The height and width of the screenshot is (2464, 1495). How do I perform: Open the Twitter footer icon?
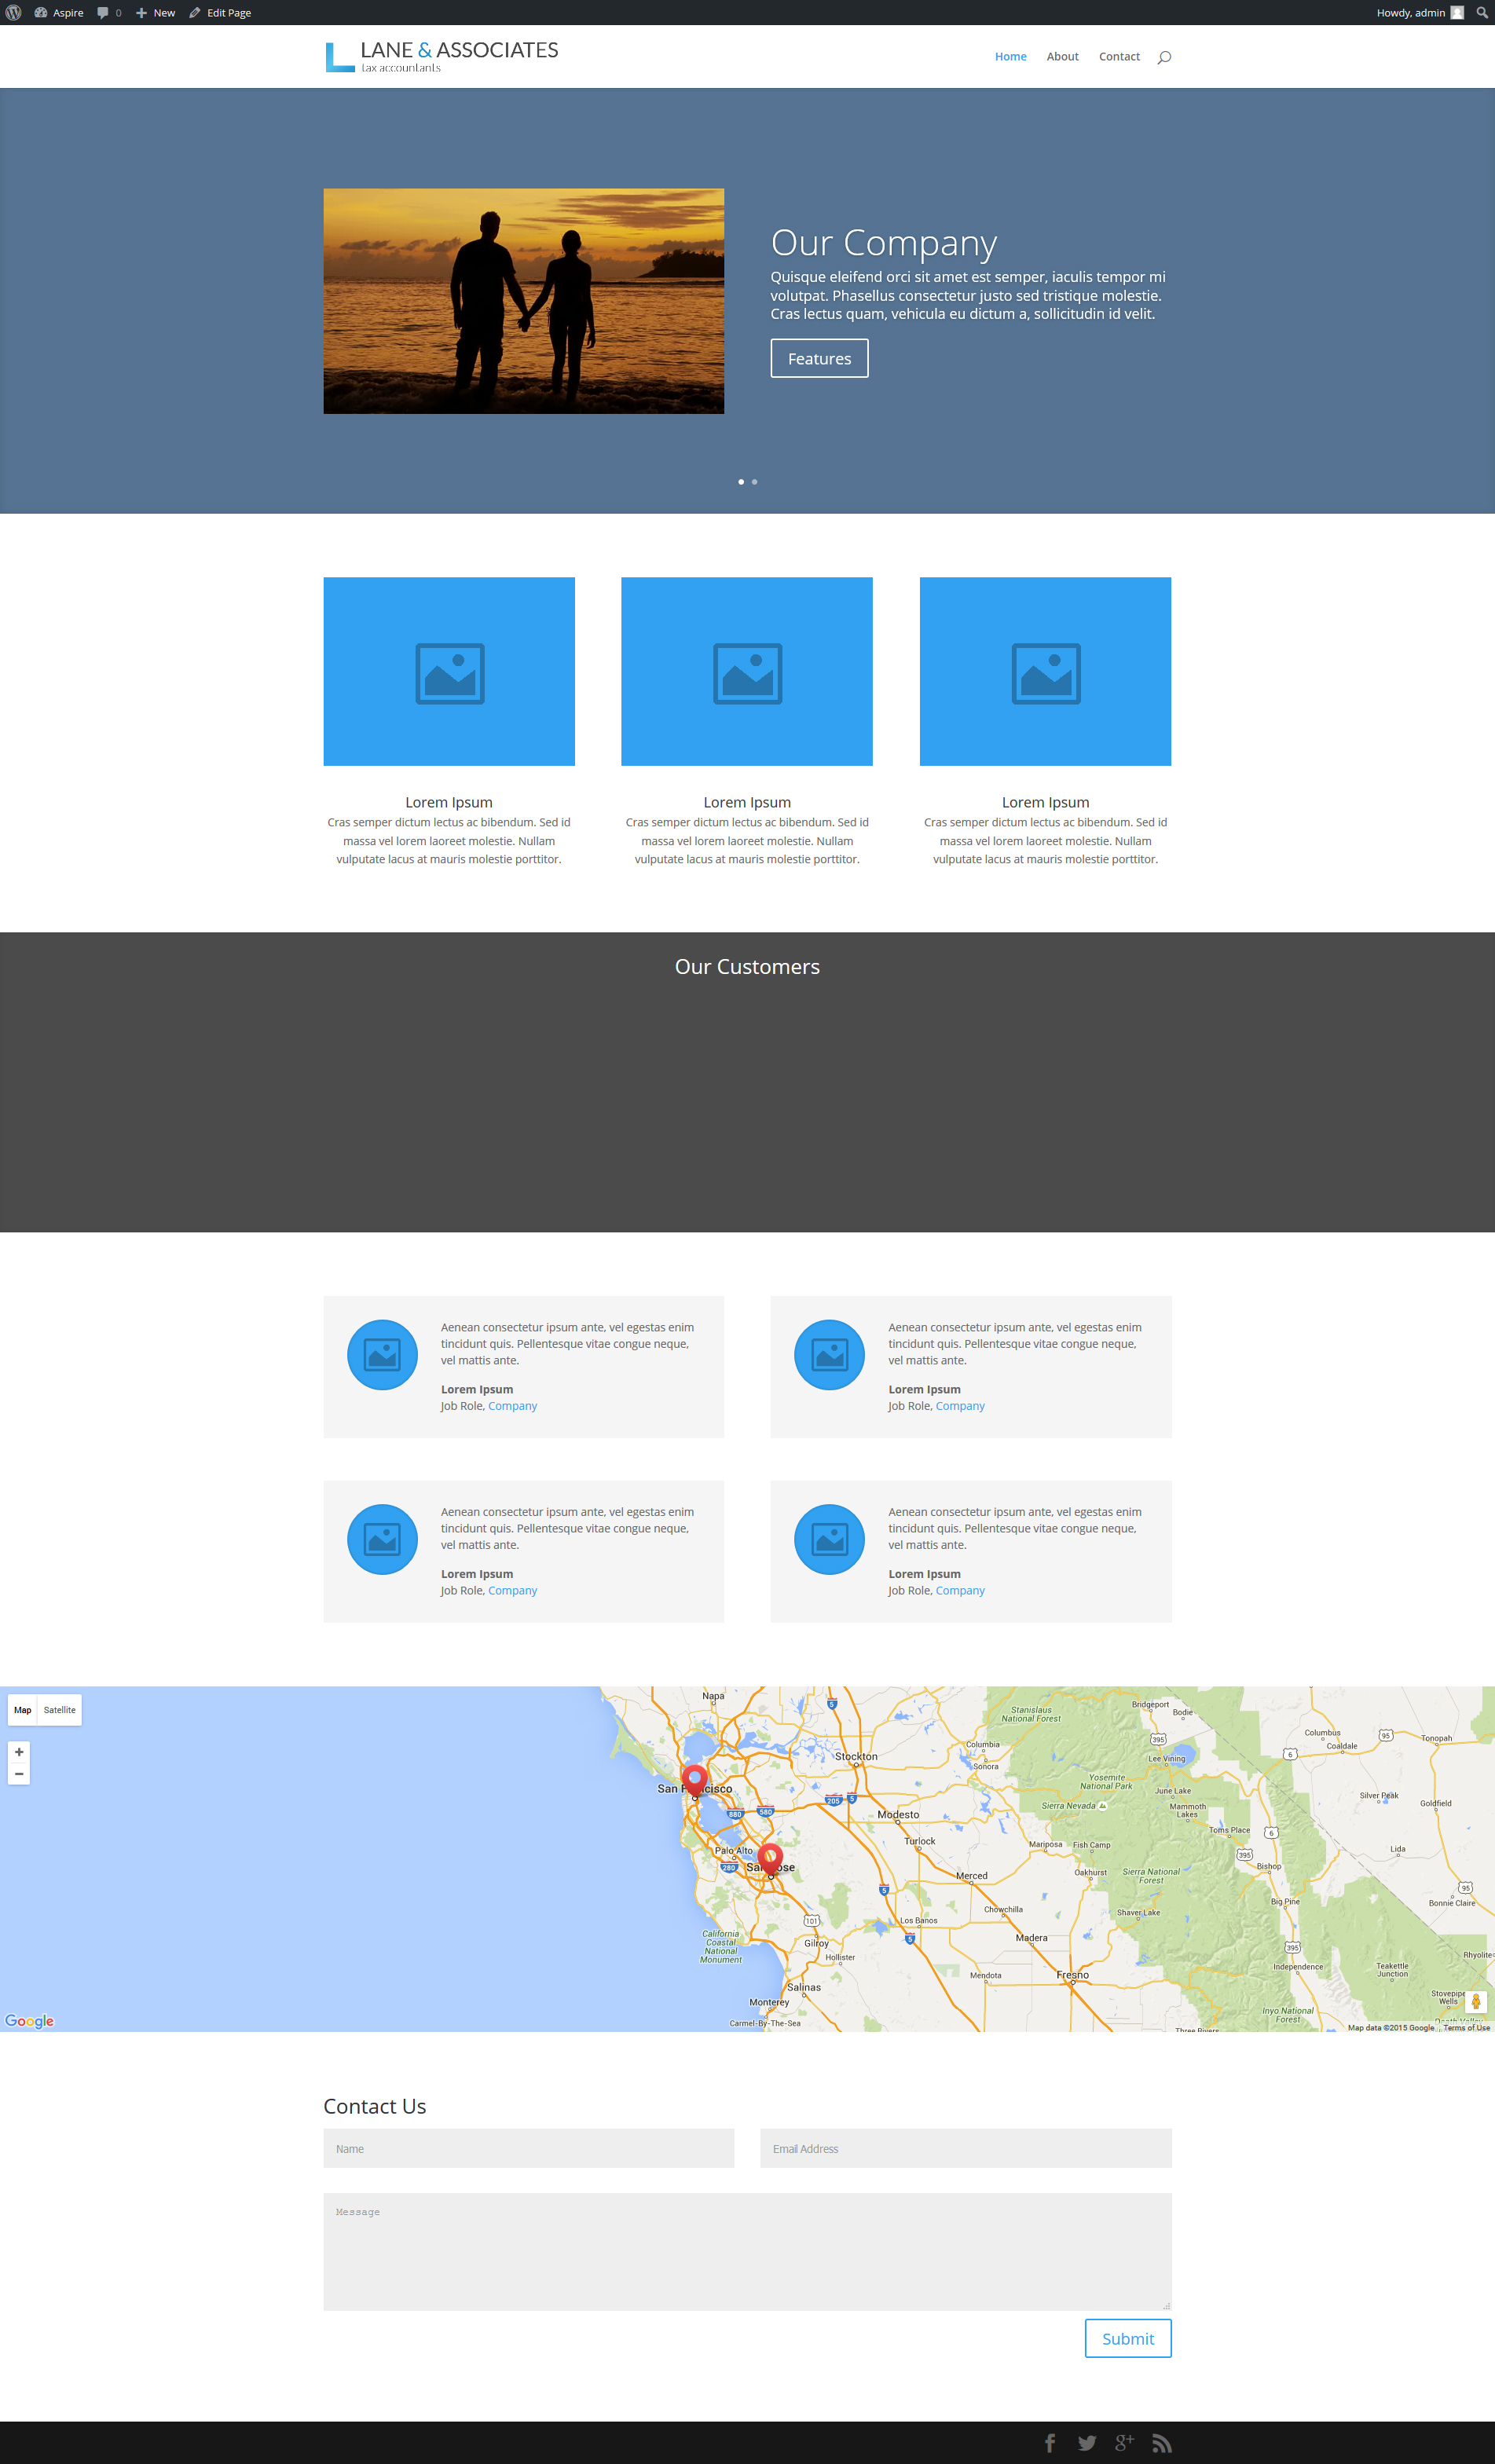1087,2443
